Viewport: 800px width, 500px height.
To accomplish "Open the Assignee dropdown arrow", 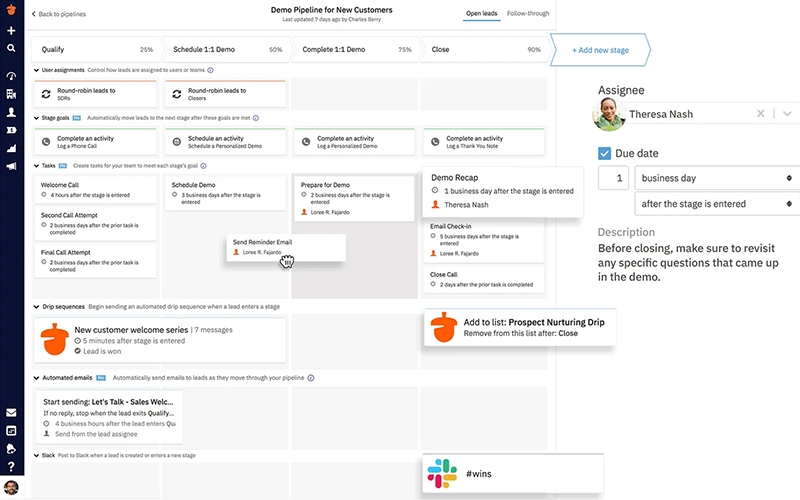I will pyautogui.click(x=787, y=114).
